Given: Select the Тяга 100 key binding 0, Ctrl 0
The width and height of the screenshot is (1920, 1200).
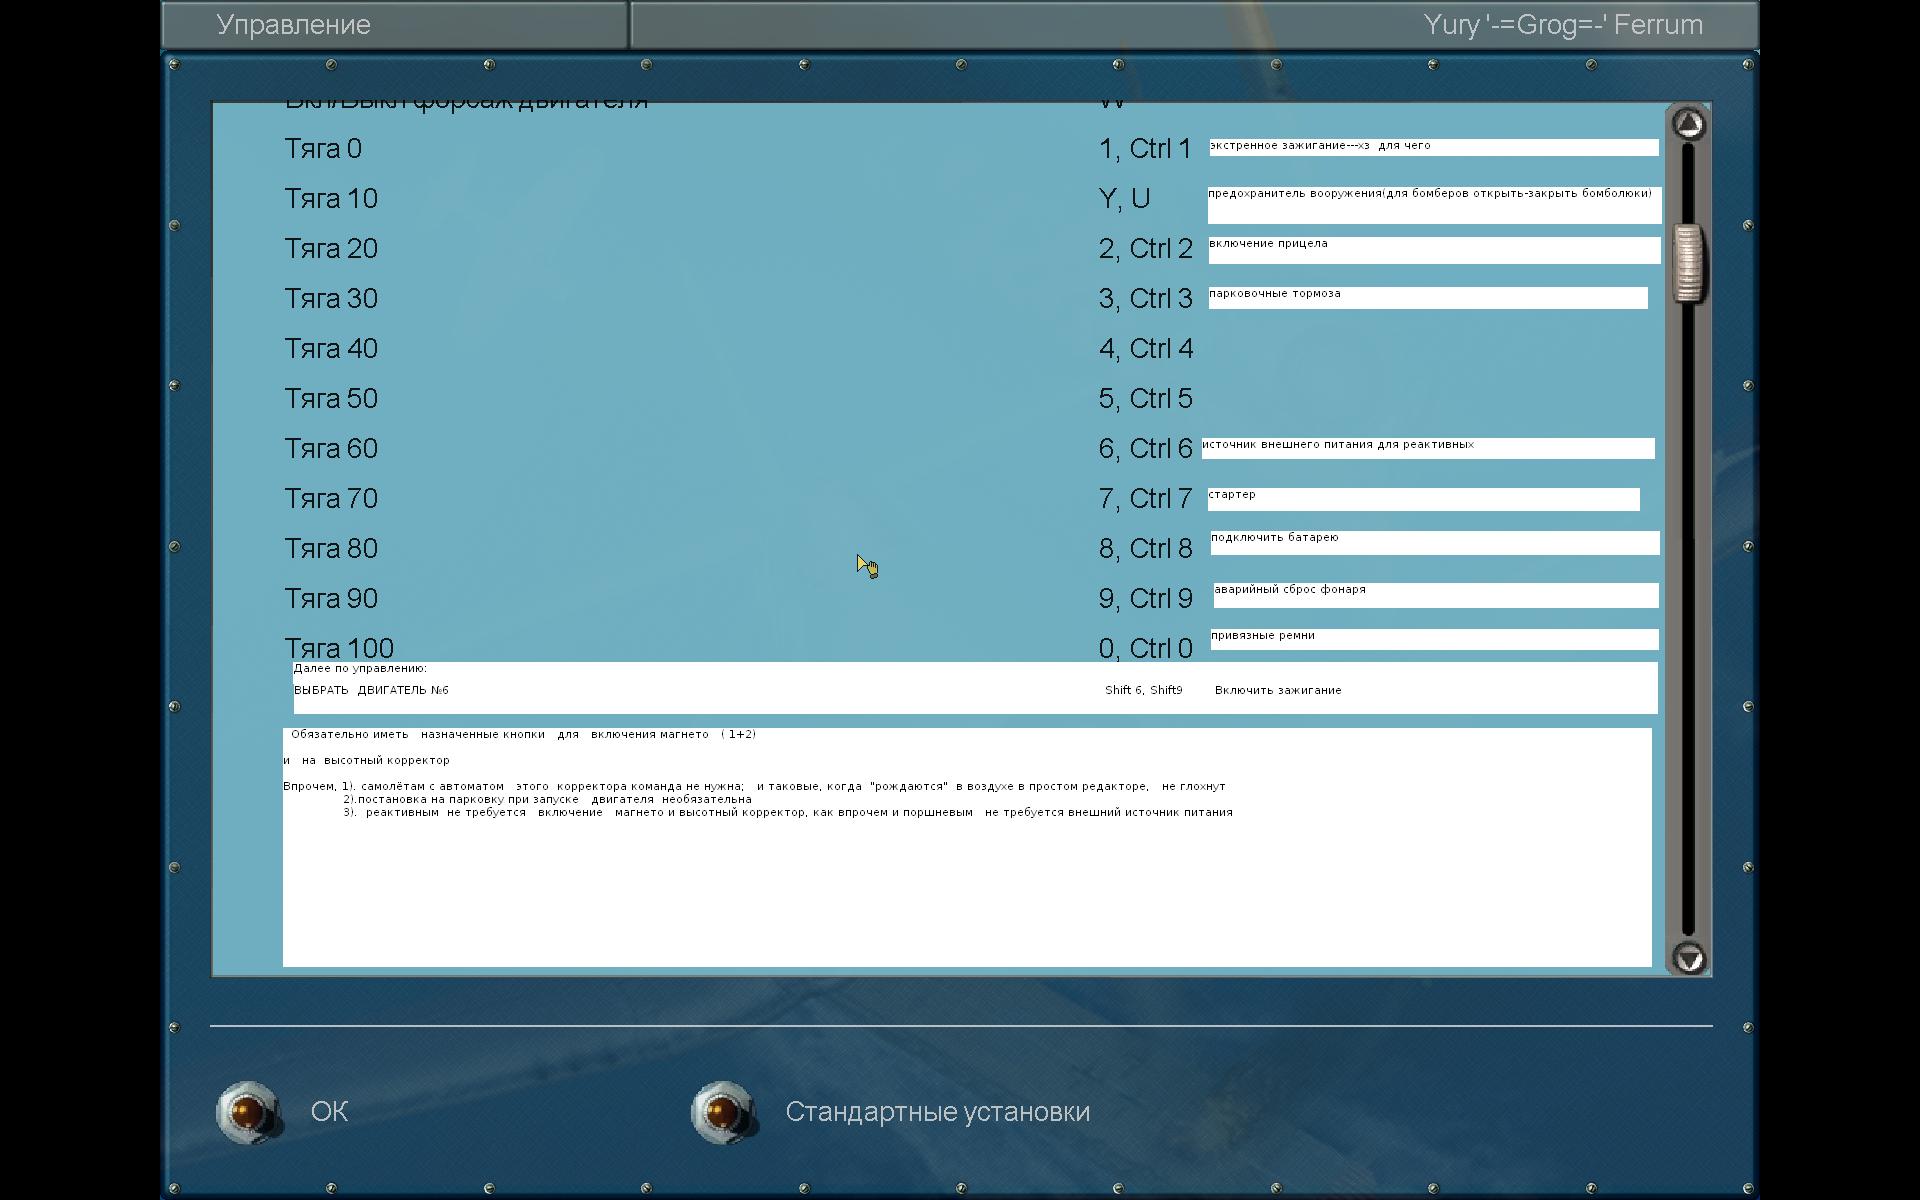Looking at the screenshot, I should [1145, 649].
